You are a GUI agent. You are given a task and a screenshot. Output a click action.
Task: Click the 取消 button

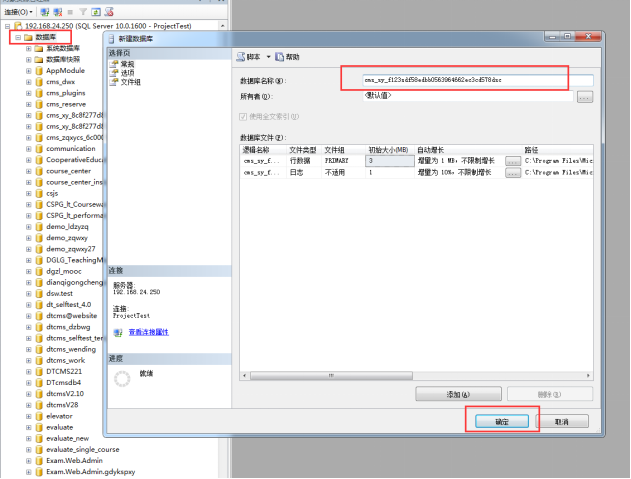pos(563,422)
